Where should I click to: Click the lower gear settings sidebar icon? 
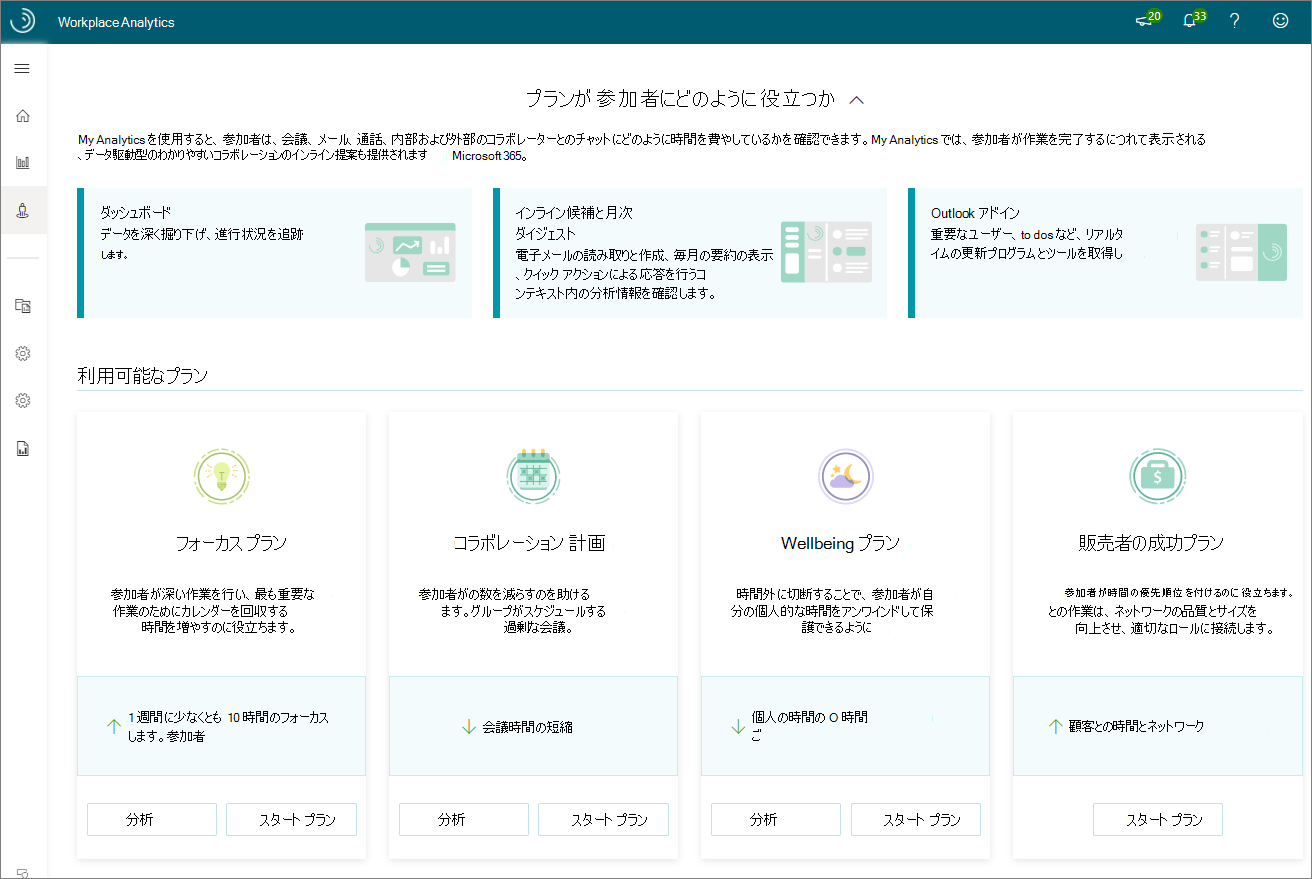click(22, 400)
